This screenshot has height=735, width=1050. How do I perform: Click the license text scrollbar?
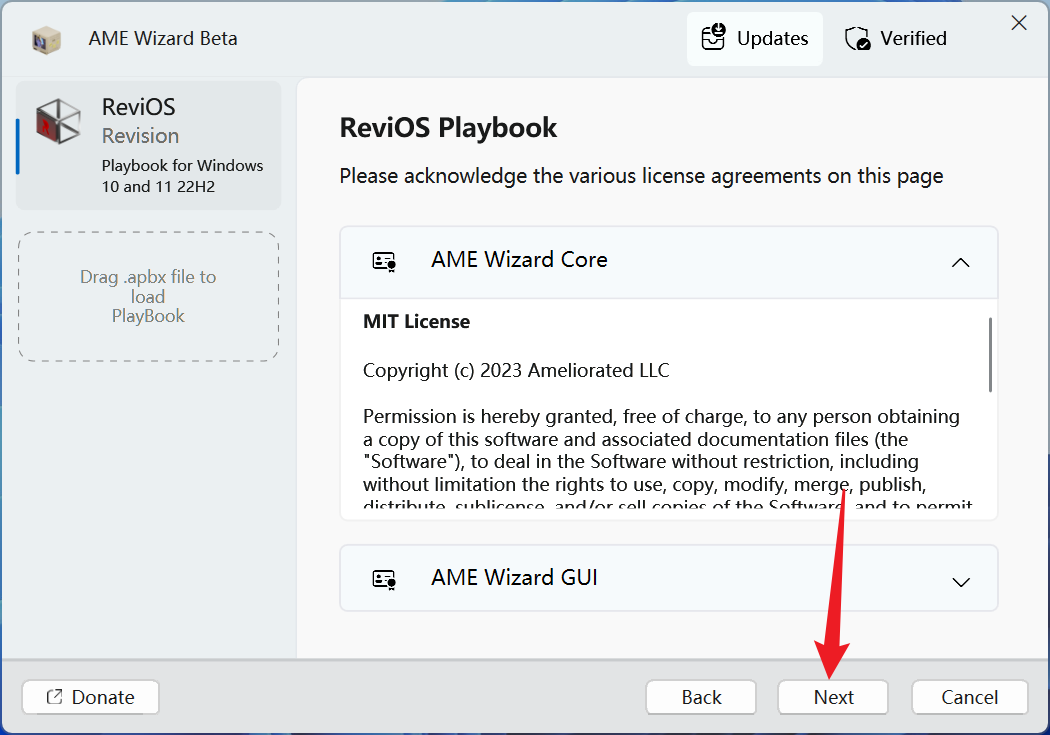click(x=990, y=355)
